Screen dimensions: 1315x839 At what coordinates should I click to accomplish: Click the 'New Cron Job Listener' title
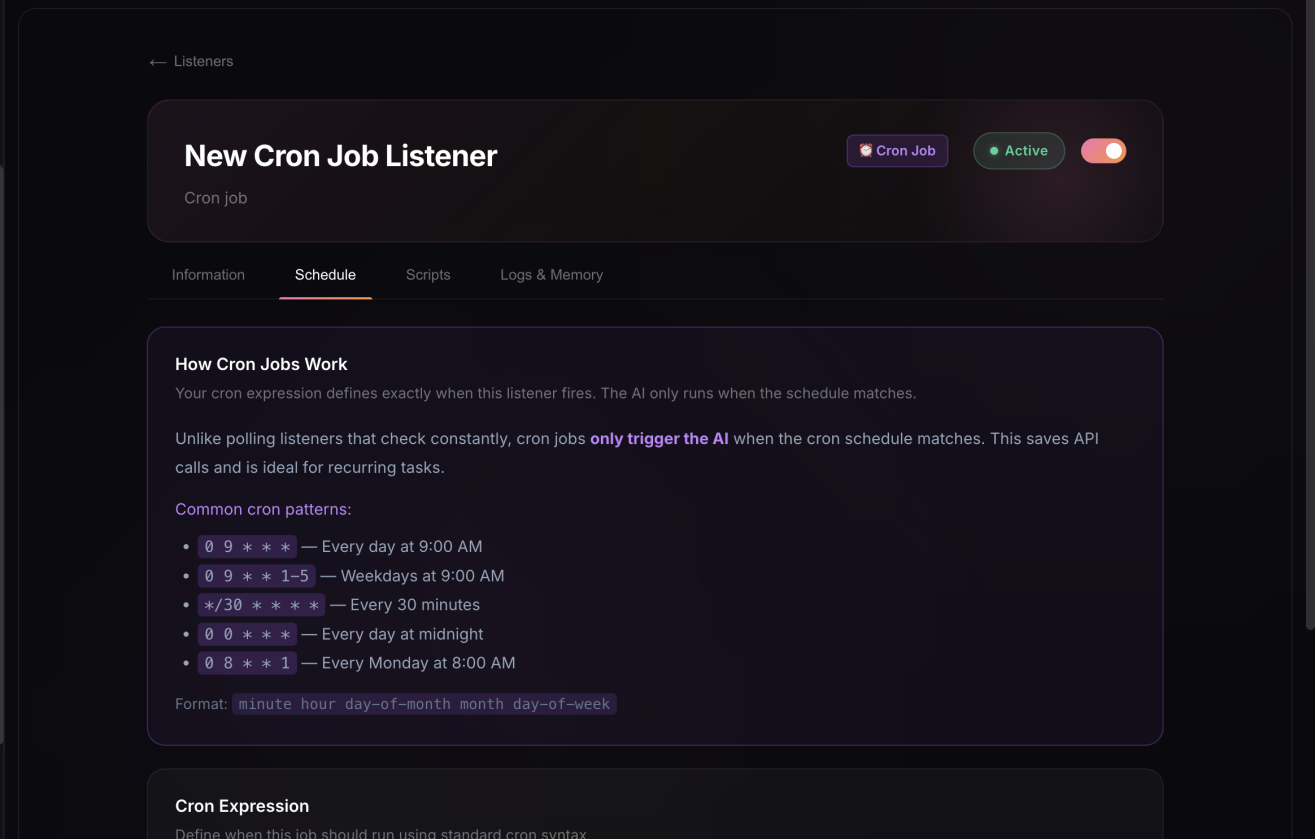click(339, 155)
